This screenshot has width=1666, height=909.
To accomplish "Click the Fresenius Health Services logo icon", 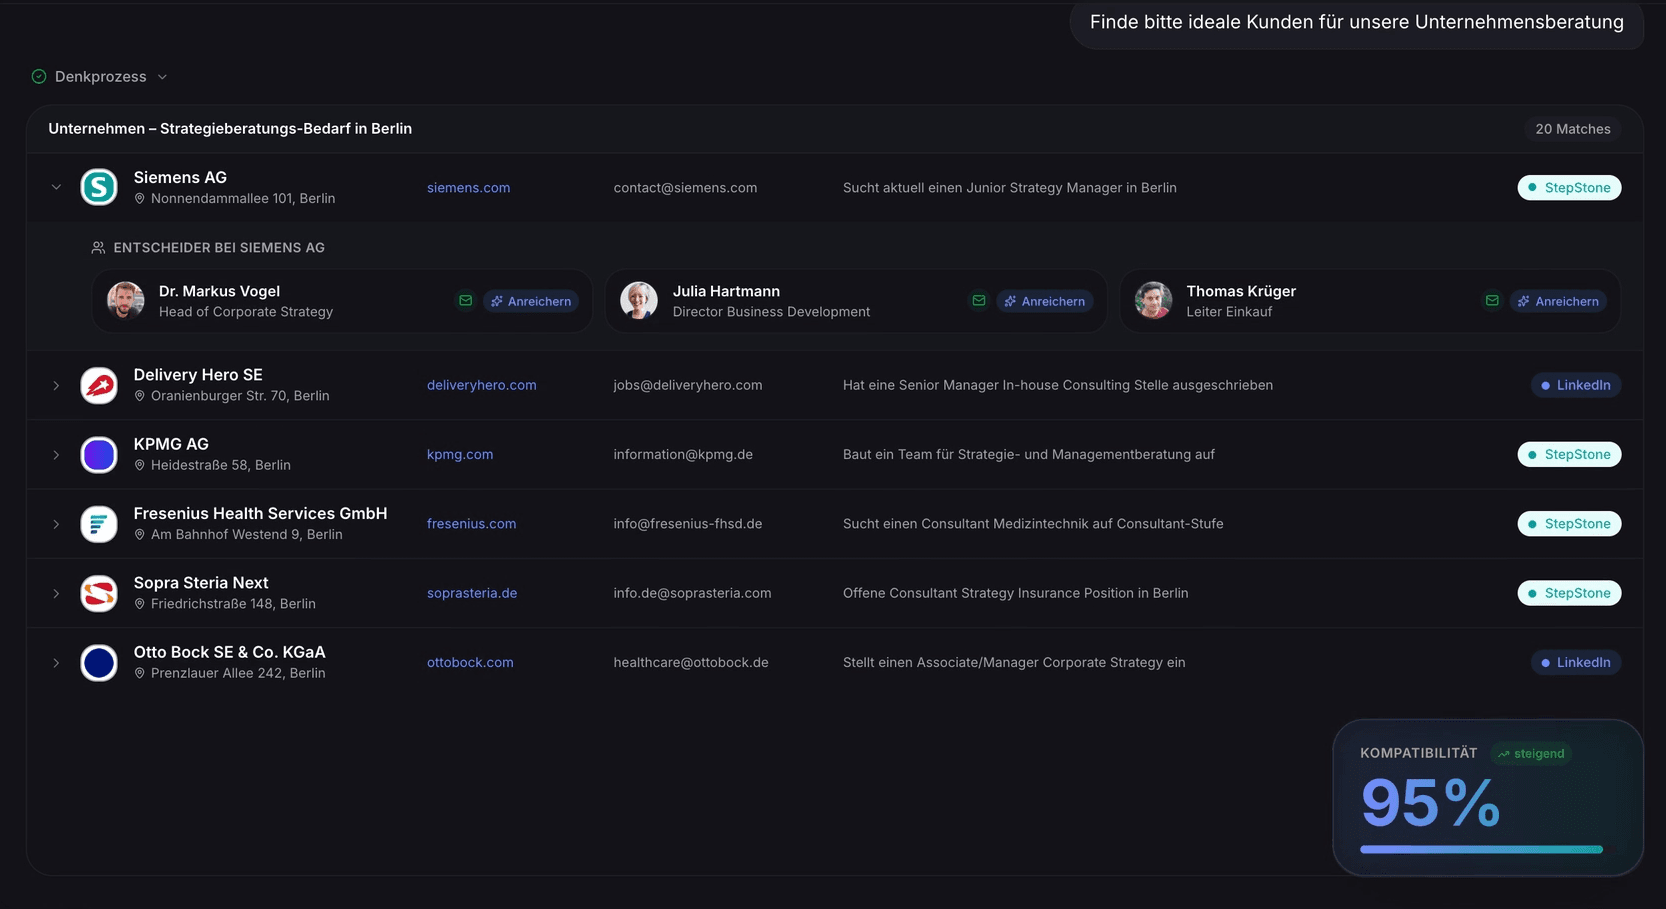I will (x=99, y=524).
